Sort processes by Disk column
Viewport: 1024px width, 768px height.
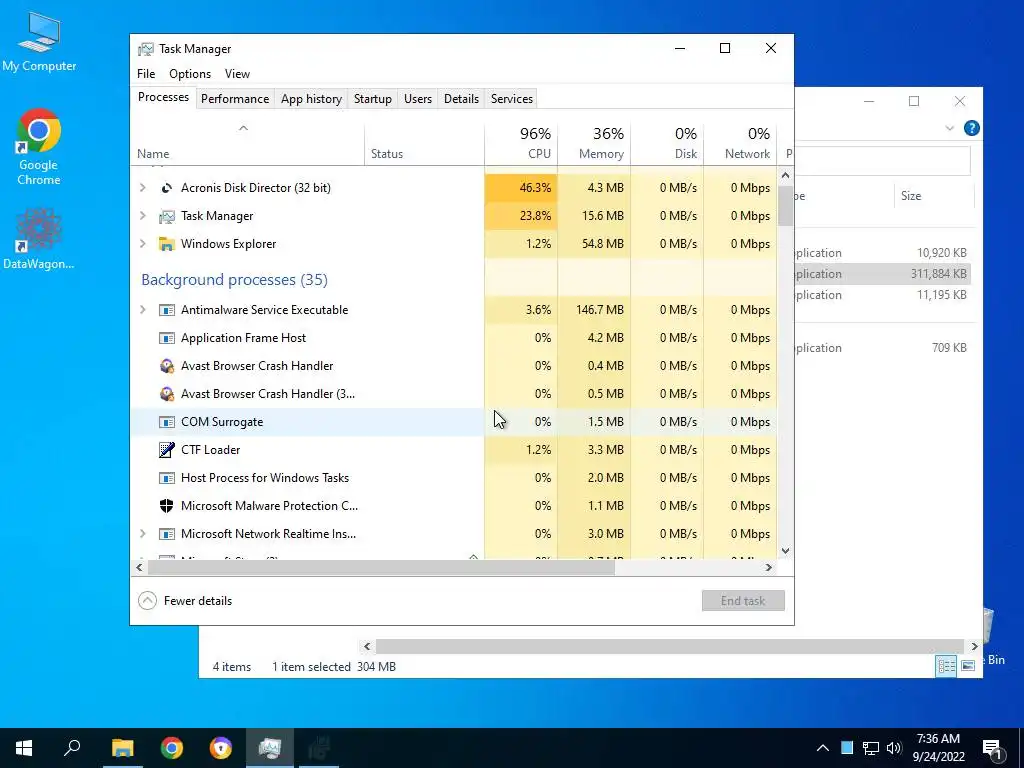pyautogui.click(x=667, y=144)
